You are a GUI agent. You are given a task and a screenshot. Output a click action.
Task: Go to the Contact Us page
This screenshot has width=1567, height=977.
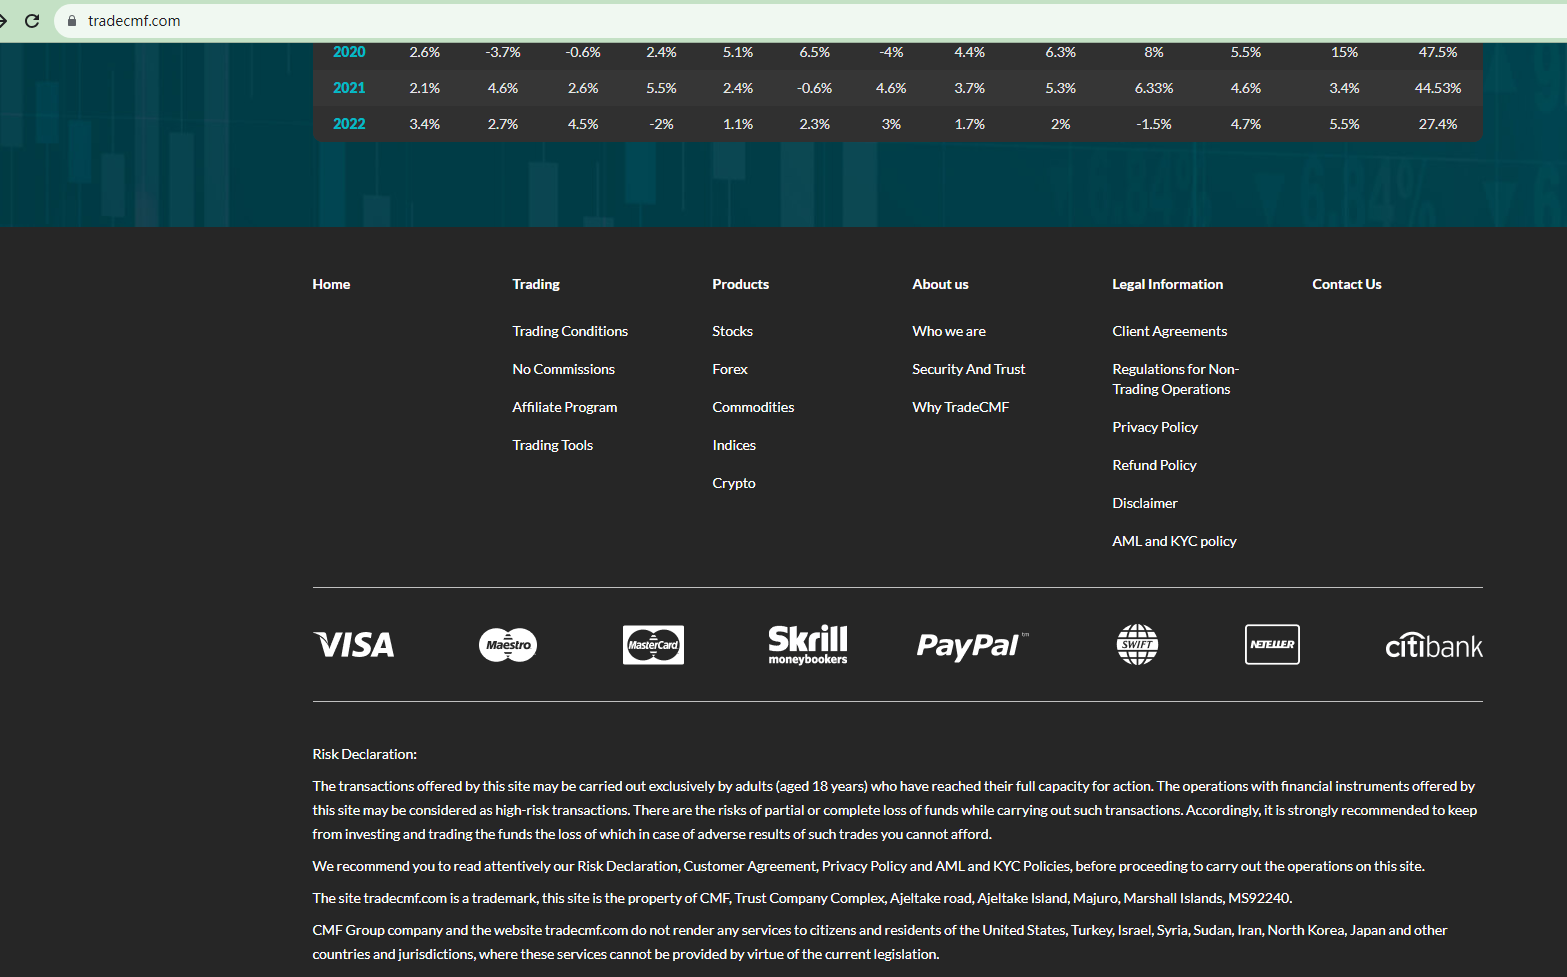pyautogui.click(x=1347, y=284)
